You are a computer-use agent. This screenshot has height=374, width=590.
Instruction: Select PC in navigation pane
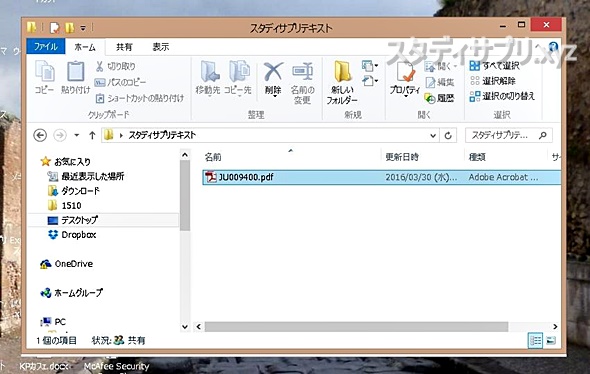pos(53,322)
